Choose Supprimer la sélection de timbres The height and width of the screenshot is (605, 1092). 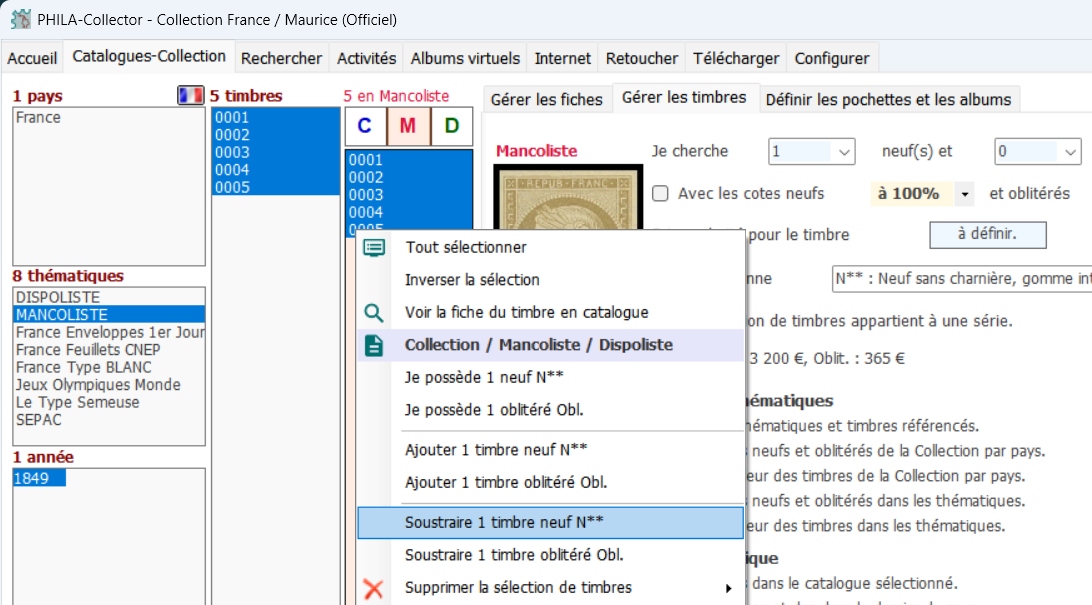(550, 588)
